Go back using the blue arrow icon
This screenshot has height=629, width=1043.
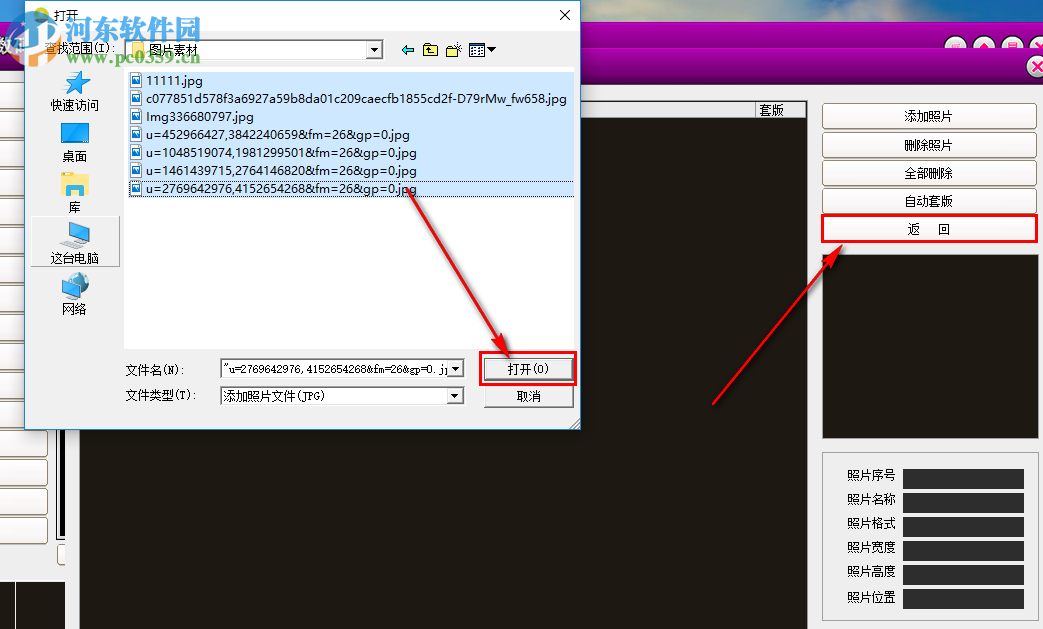tap(408, 50)
